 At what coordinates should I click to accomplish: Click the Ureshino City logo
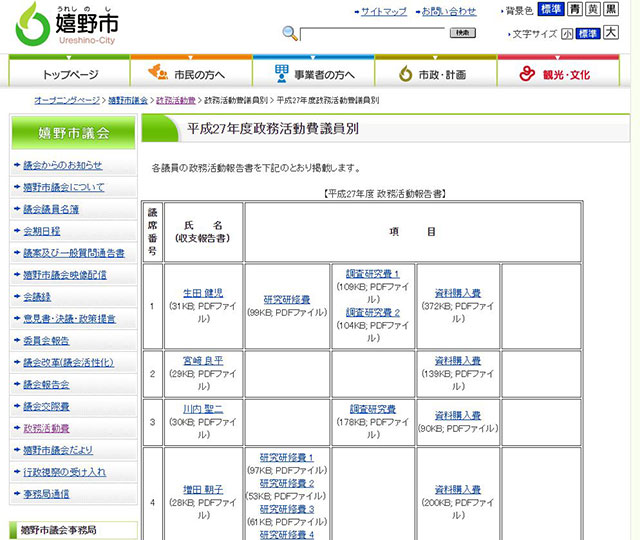[x=60, y=25]
